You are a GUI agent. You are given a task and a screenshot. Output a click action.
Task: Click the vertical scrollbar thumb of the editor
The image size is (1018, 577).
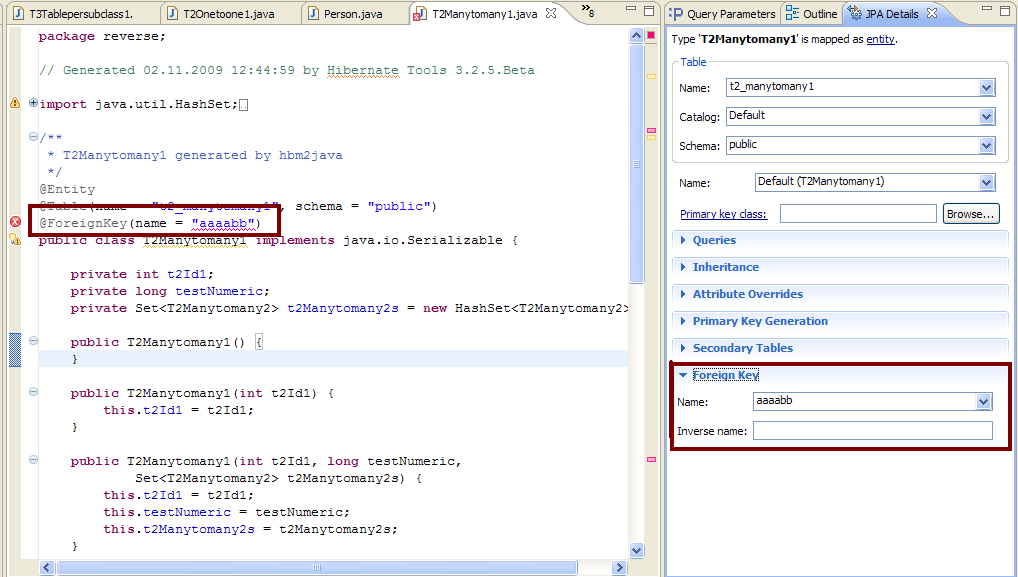[636, 164]
